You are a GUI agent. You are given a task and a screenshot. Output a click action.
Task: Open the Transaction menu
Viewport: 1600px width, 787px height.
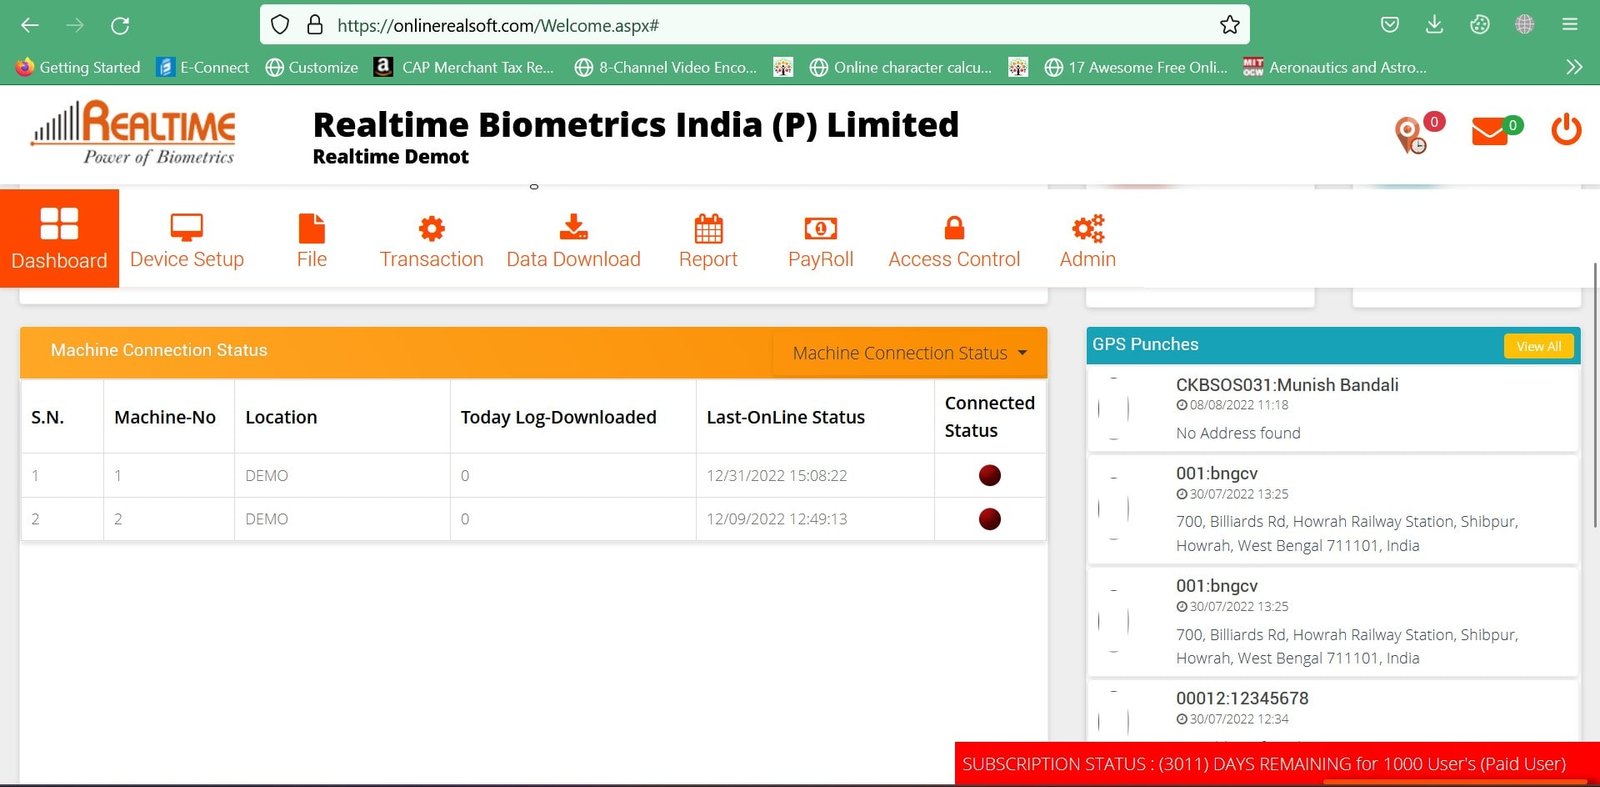(431, 240)
